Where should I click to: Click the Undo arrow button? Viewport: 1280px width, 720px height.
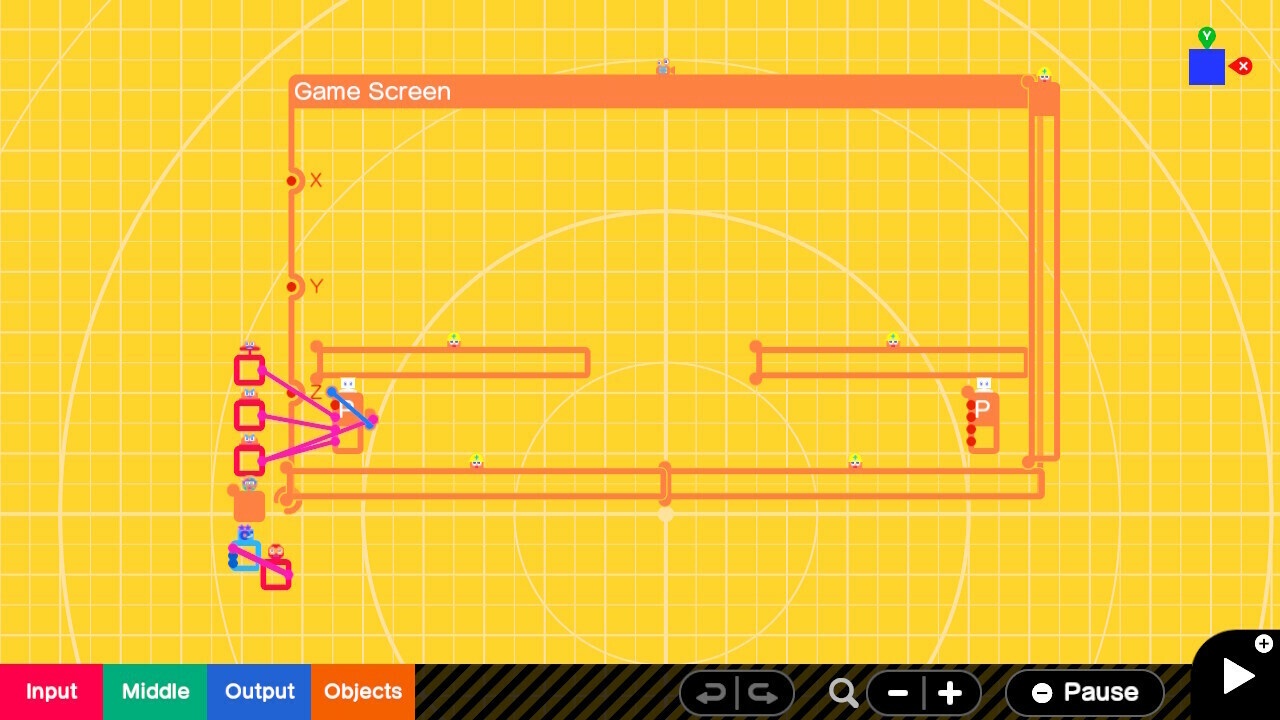pos(710,693)
